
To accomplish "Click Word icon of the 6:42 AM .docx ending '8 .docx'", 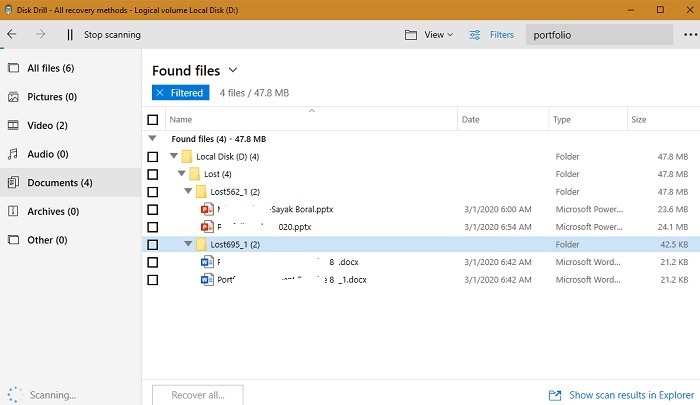I will (207, 262).
